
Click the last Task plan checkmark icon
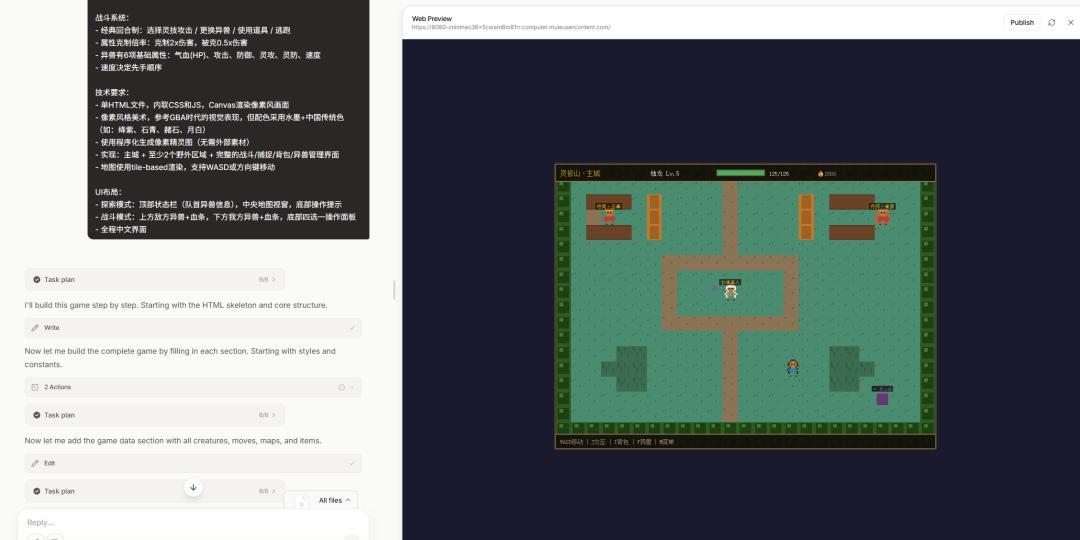pos(37,491)
